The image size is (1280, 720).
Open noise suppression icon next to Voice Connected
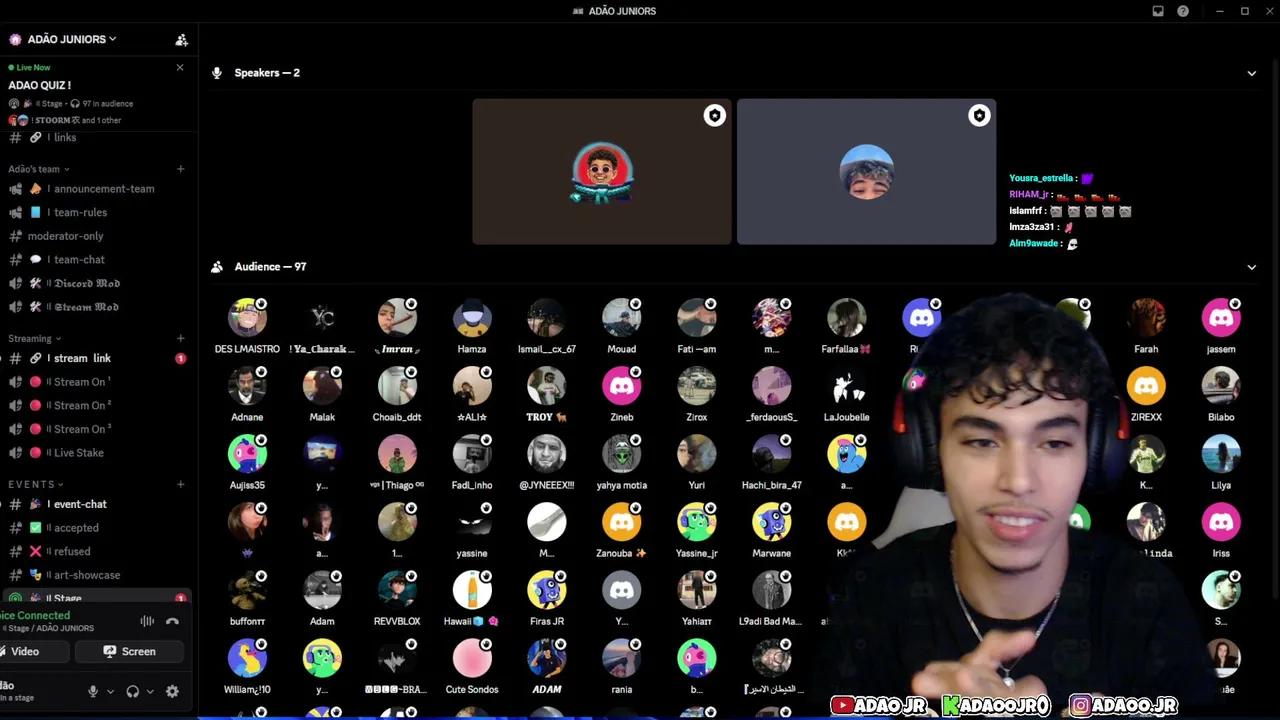pyautogui.click(x=147, y=621)
